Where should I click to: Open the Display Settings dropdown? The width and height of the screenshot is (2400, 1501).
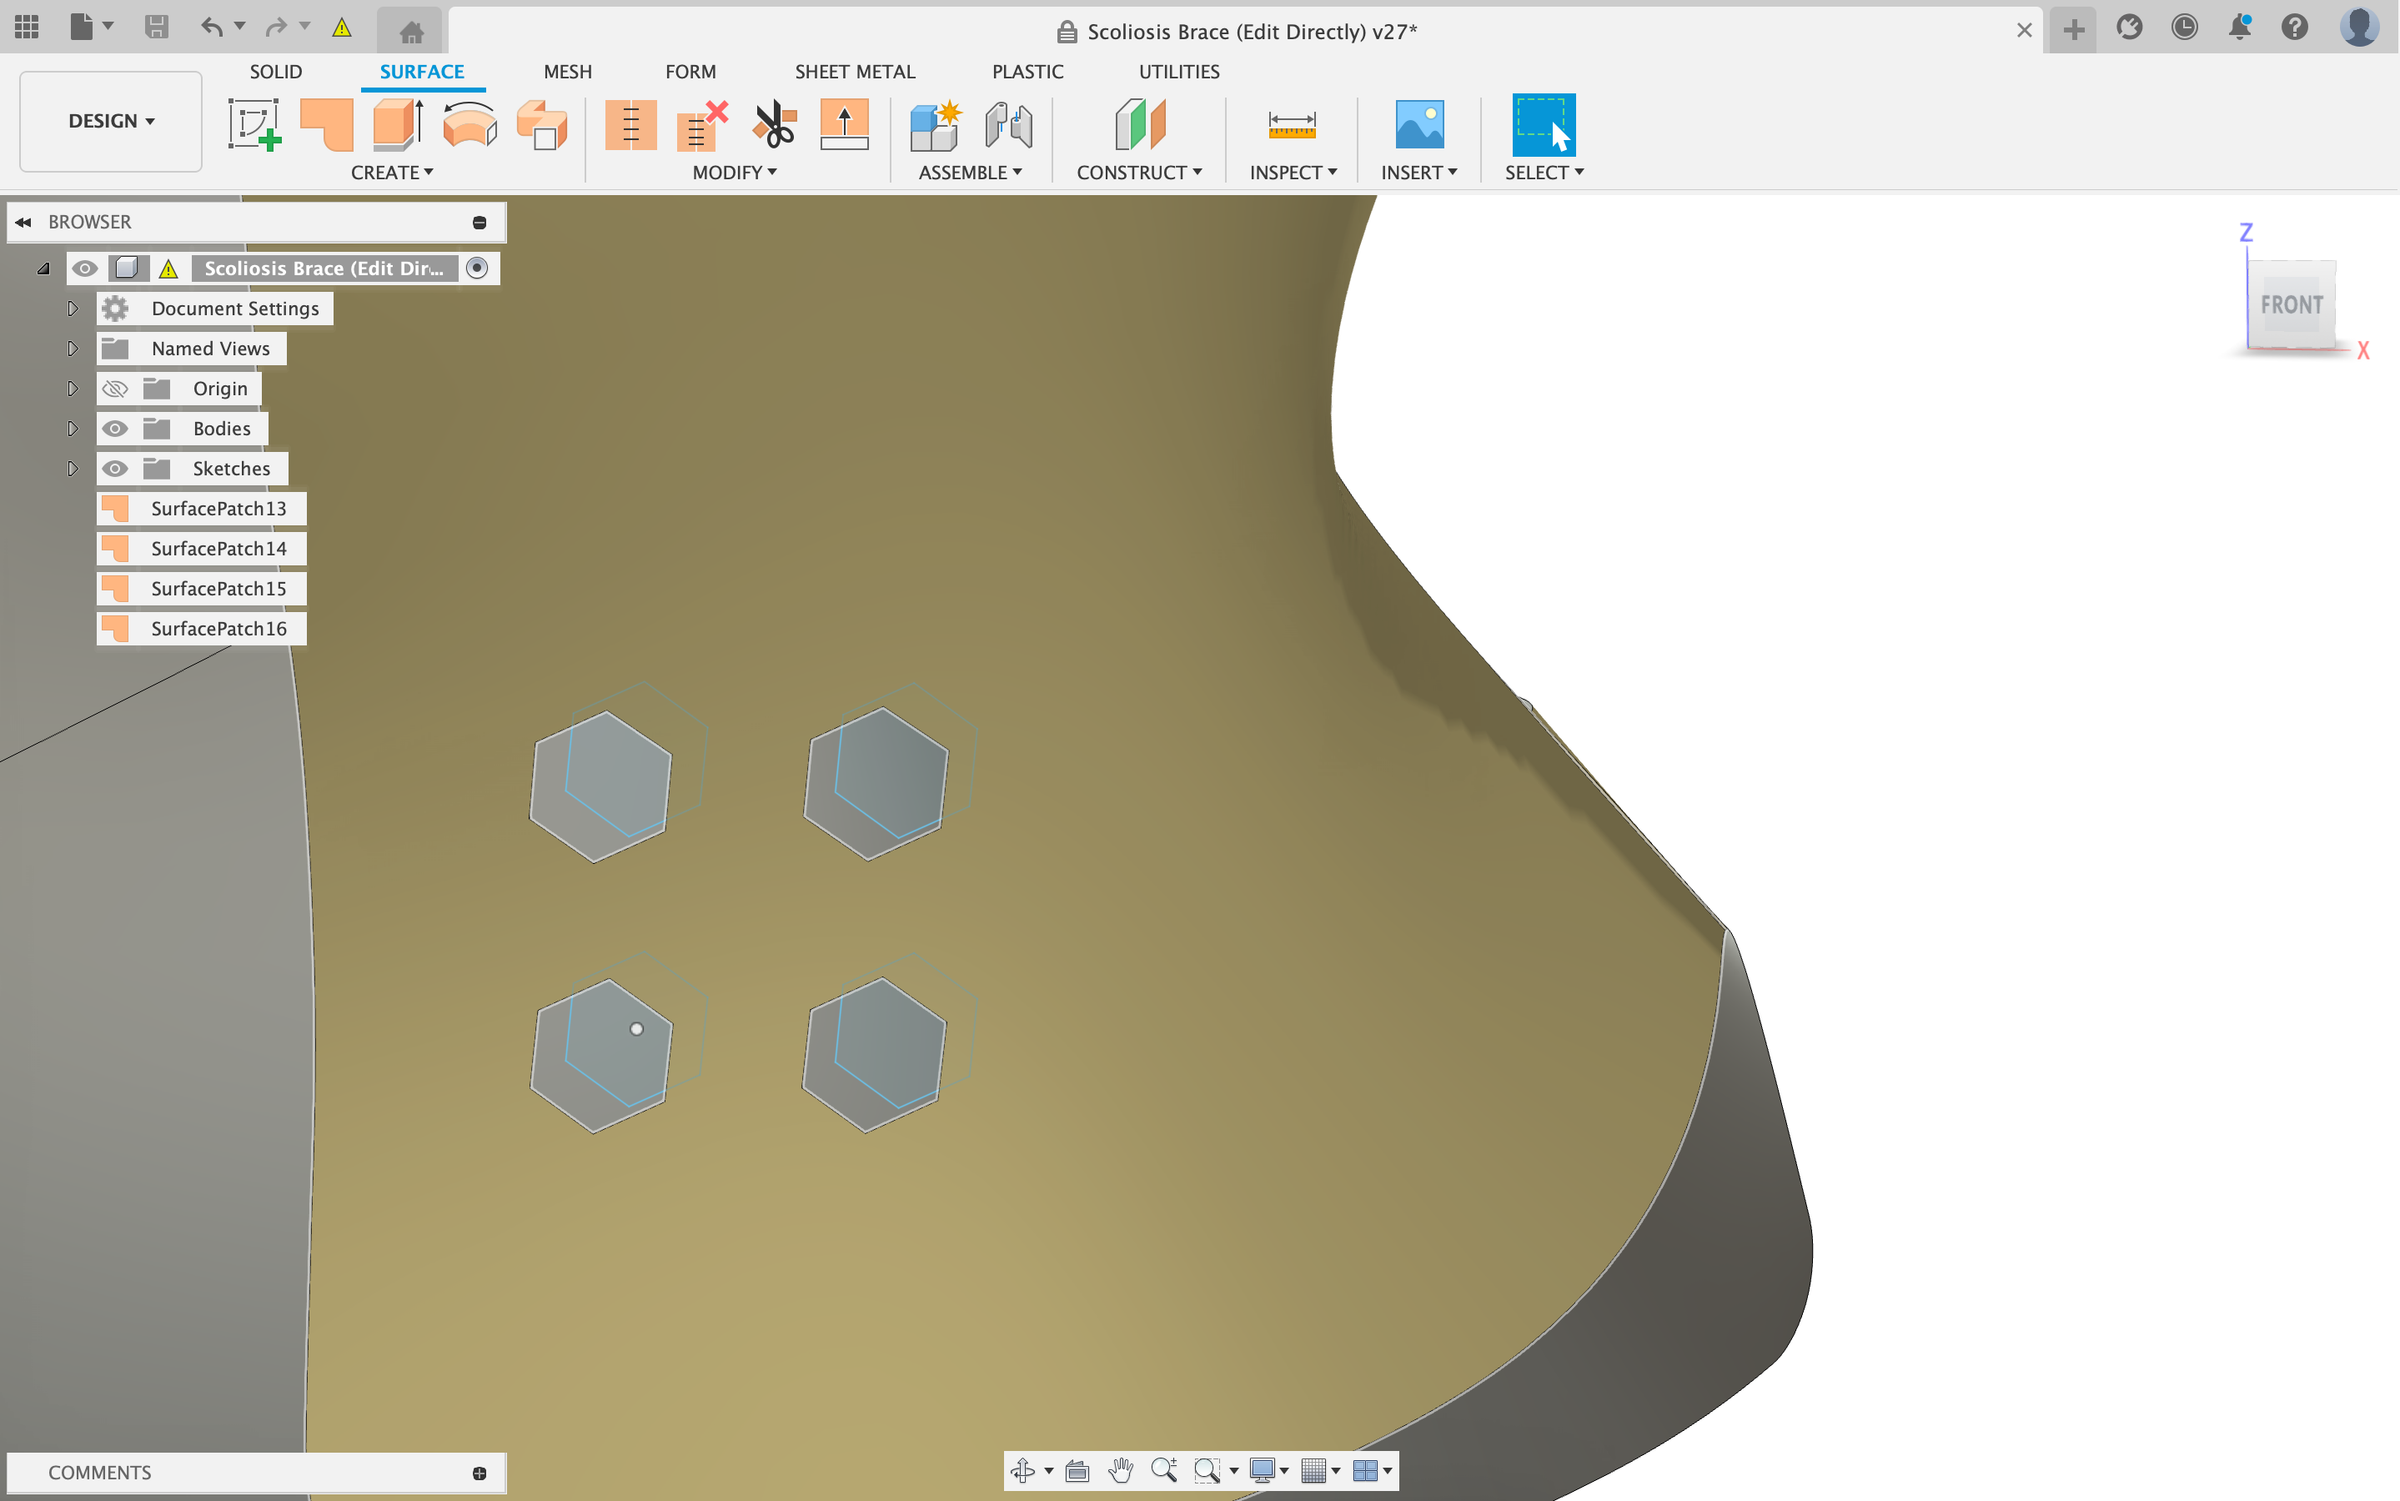(1268, 1471)
